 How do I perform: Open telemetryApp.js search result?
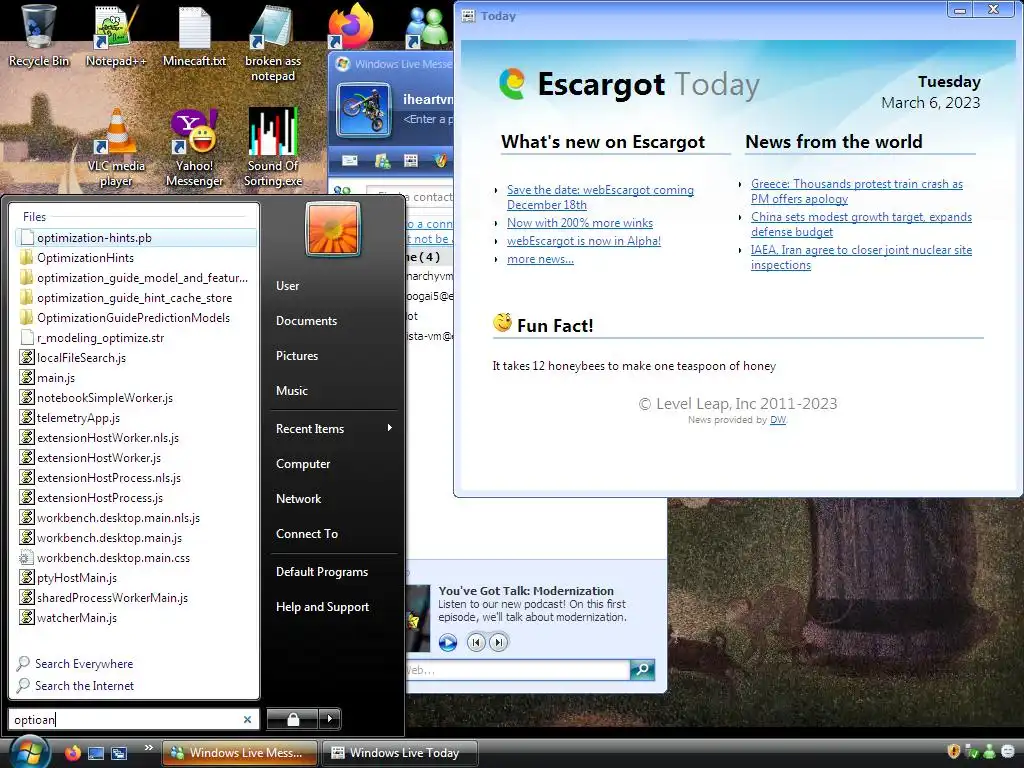136,418
